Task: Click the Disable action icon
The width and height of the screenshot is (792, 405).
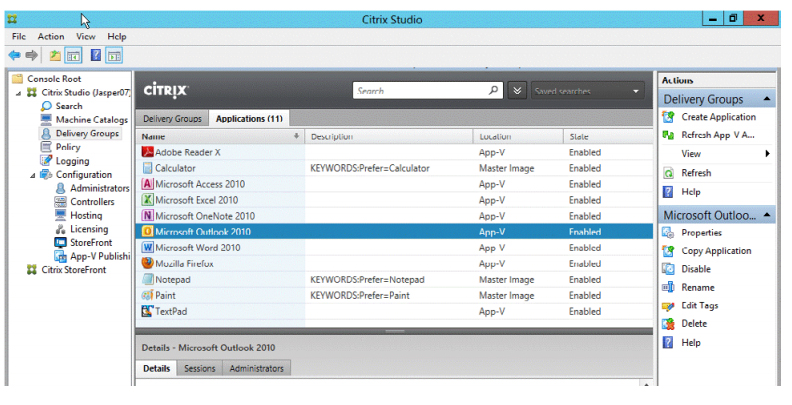Action: (668, 269)
